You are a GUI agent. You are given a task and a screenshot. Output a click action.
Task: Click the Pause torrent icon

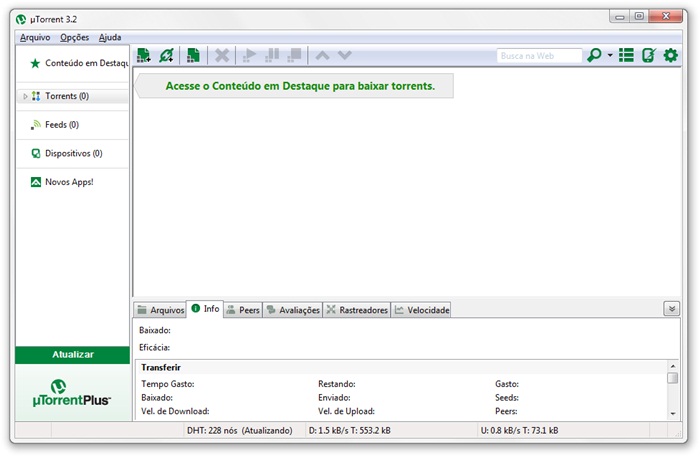tap(272, 55)
